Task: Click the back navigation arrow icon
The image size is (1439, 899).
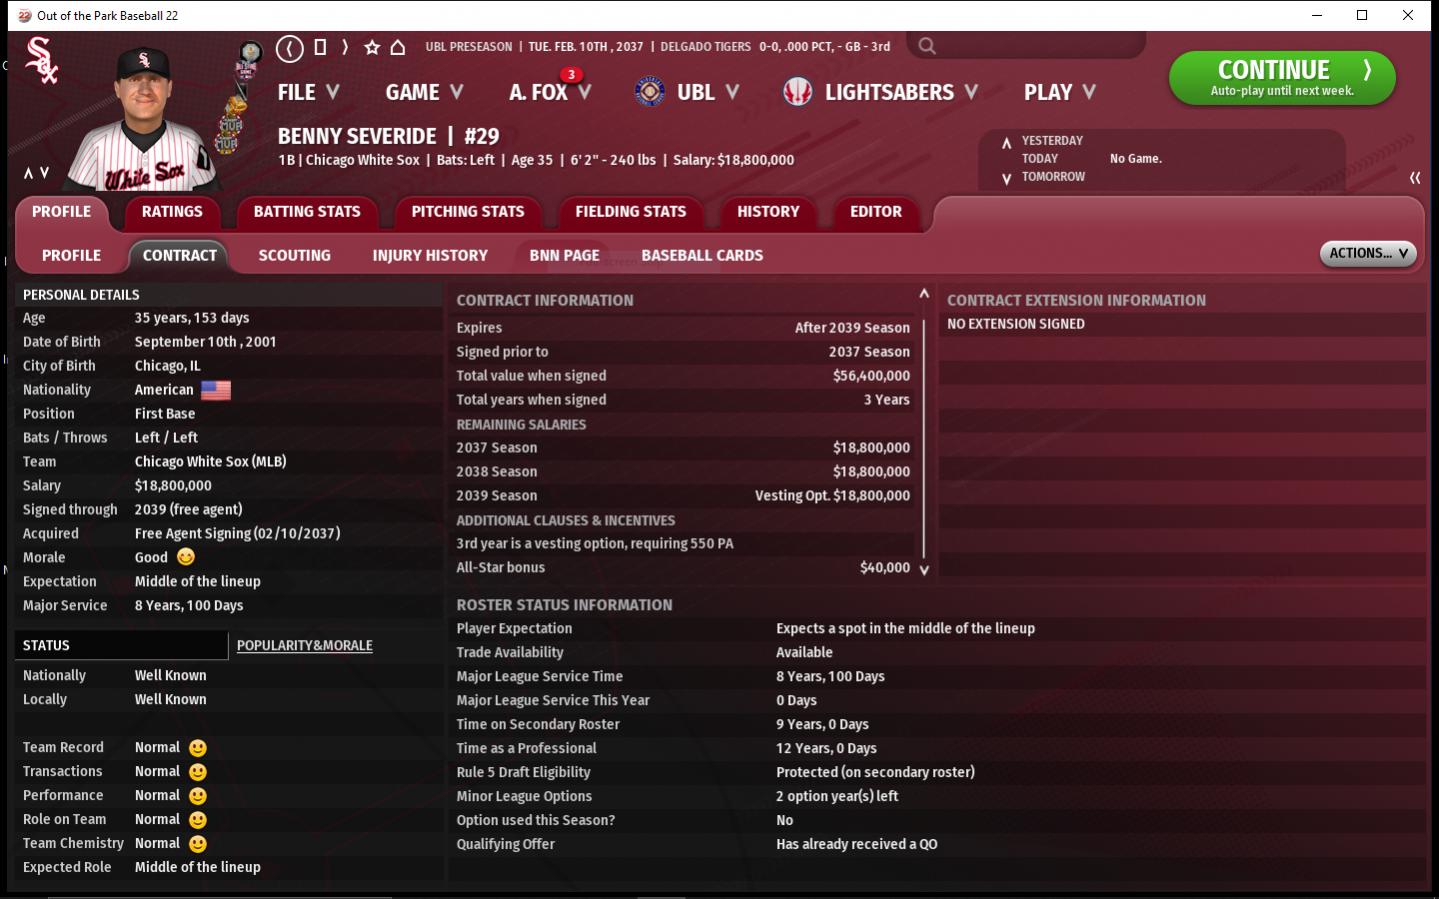Action: [x=290, y=47]
